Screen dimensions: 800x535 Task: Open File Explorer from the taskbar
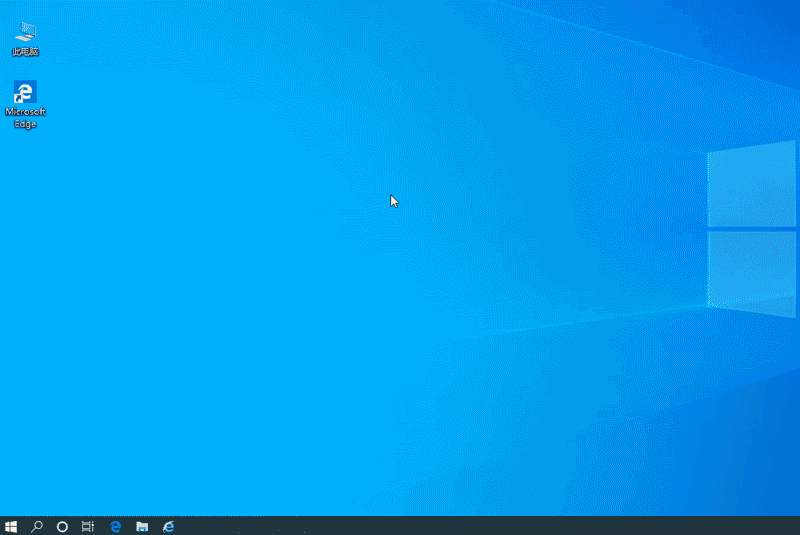pyautogui.click(x=142, y=526)
